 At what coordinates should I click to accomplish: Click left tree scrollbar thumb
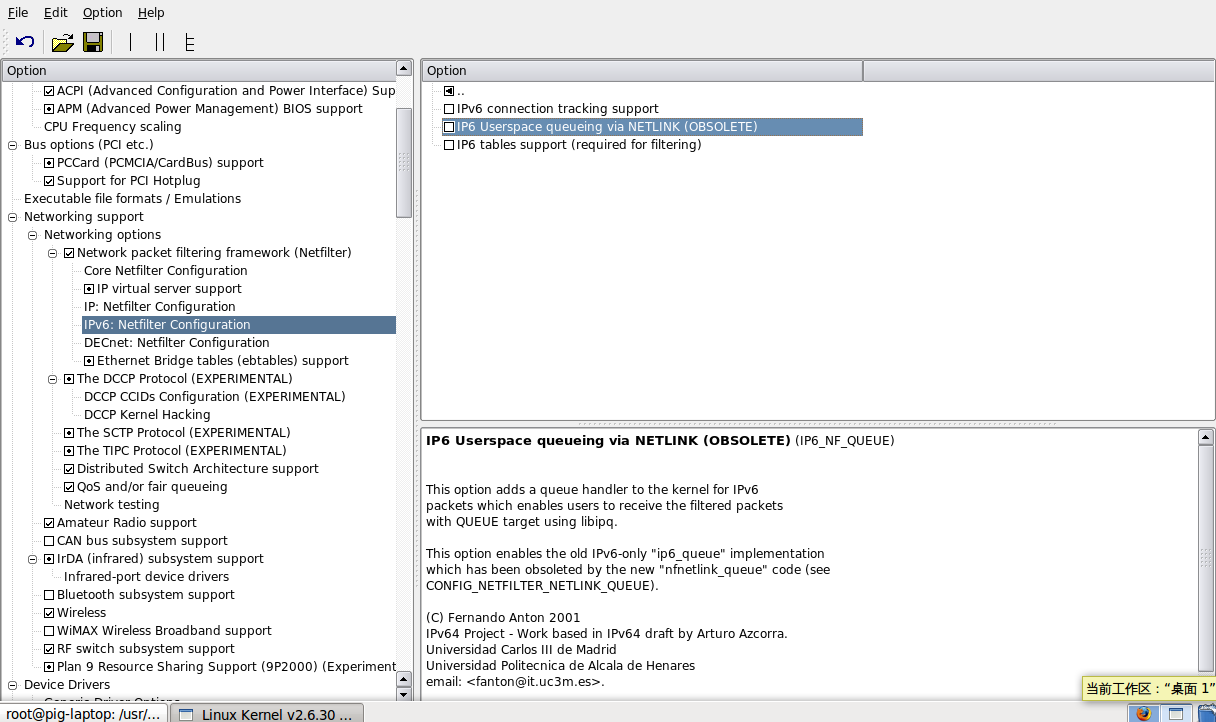point(404,162)
